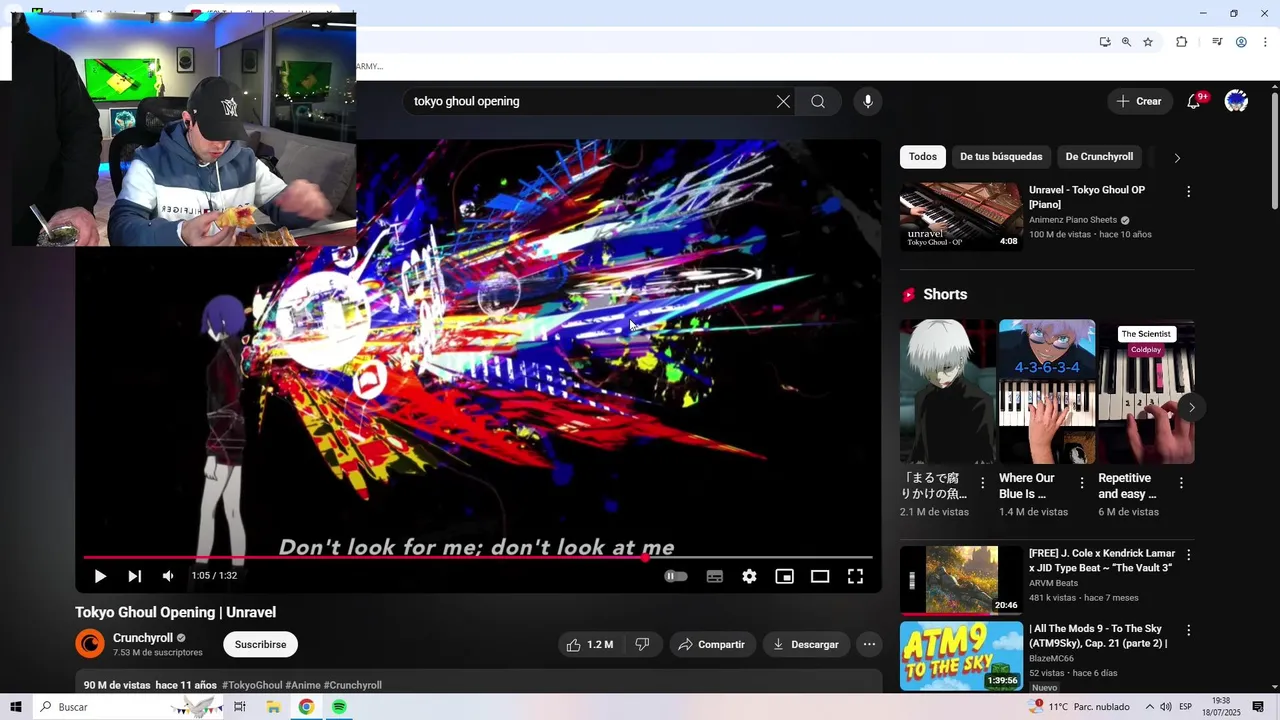Show hidden system tray icons
The image size is (1280, 720).
1149,707
